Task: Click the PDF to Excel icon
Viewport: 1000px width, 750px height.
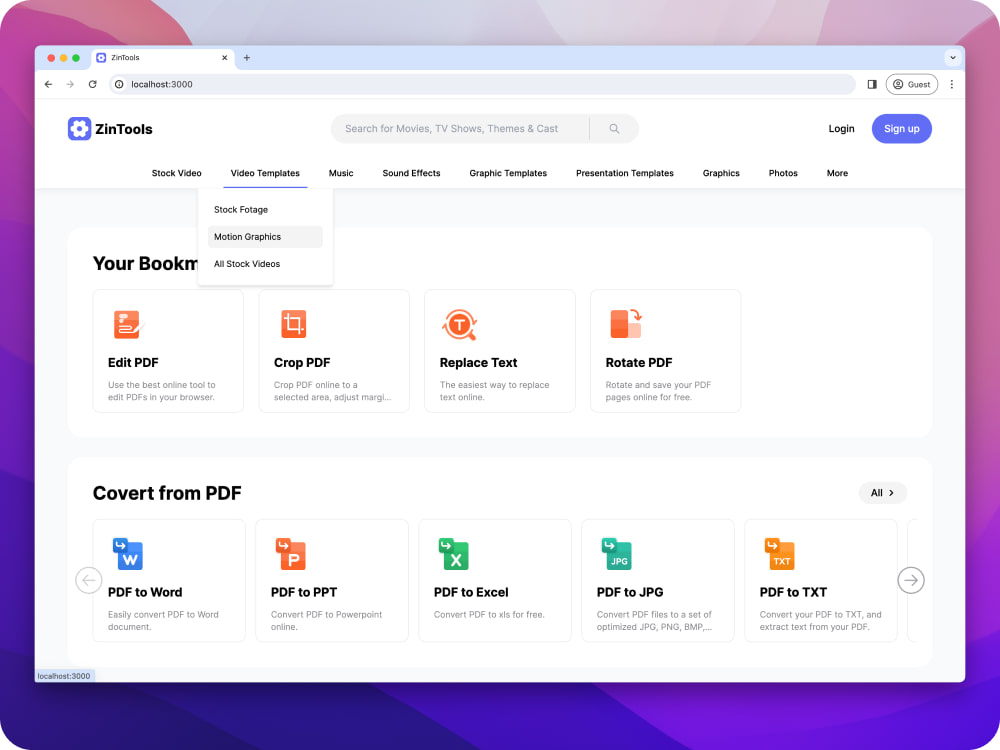Action: pyautogui.click(x=453, y=554)
